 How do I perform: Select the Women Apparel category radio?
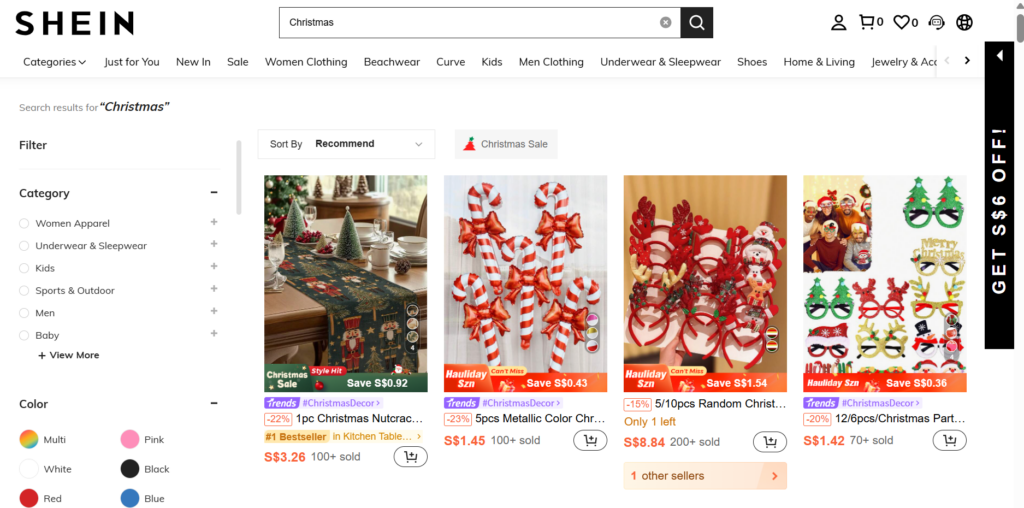[x=24, y=223]
